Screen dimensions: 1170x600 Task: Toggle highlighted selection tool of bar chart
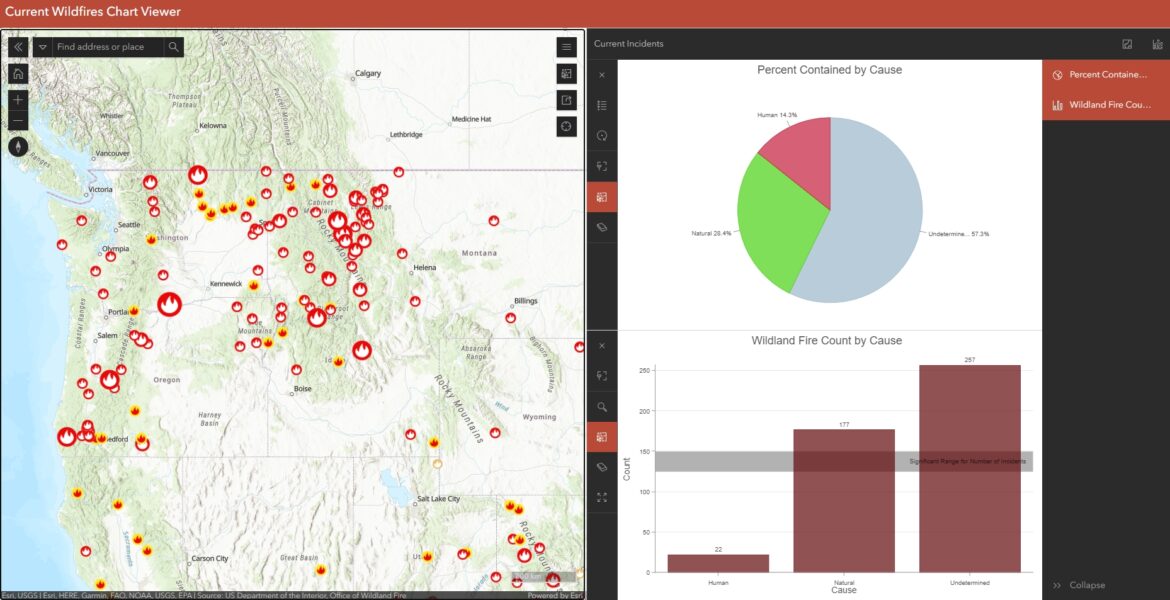point(602,437)
